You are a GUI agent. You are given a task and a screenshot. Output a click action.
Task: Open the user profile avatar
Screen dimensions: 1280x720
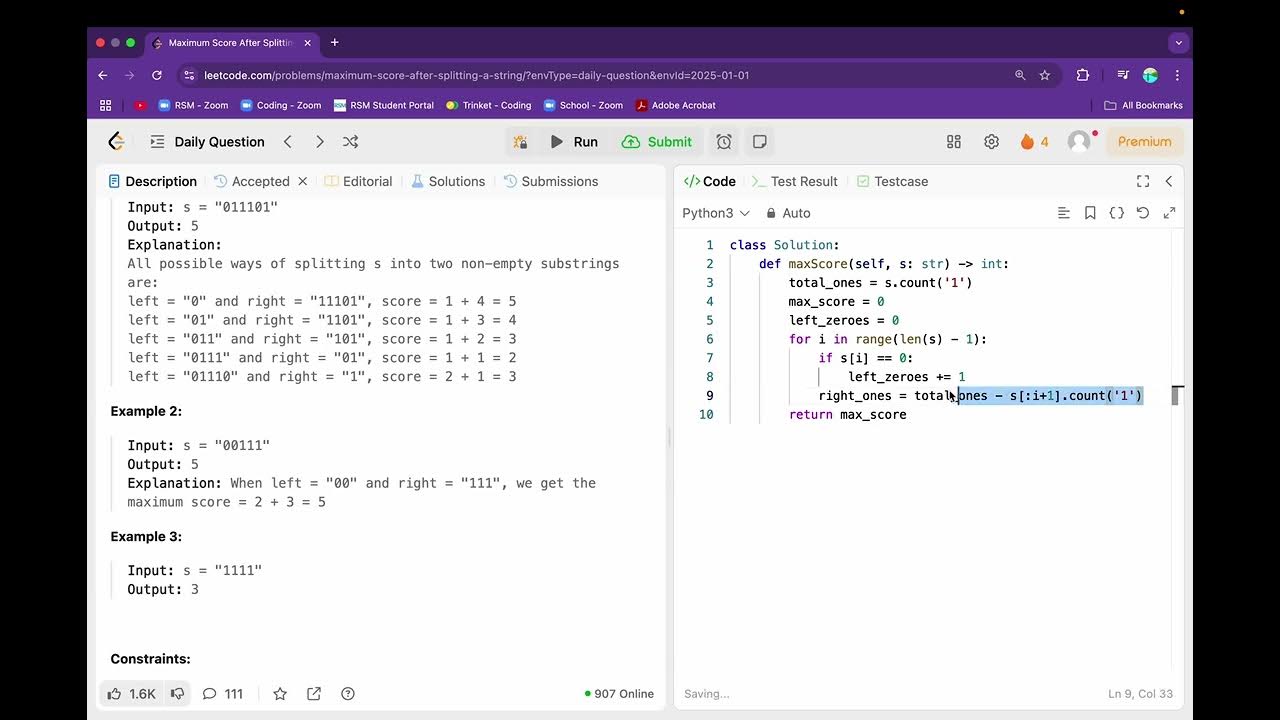1079,142
